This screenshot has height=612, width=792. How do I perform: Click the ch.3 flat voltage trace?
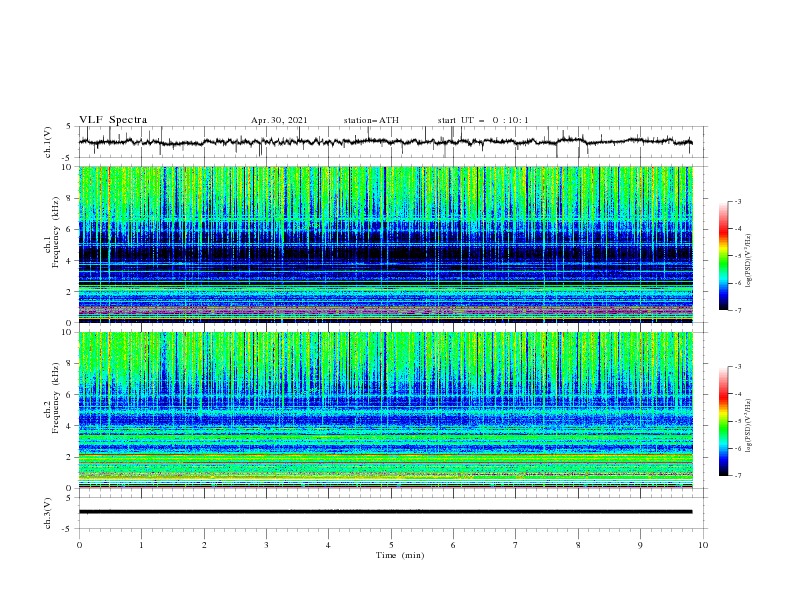(385, 512)
